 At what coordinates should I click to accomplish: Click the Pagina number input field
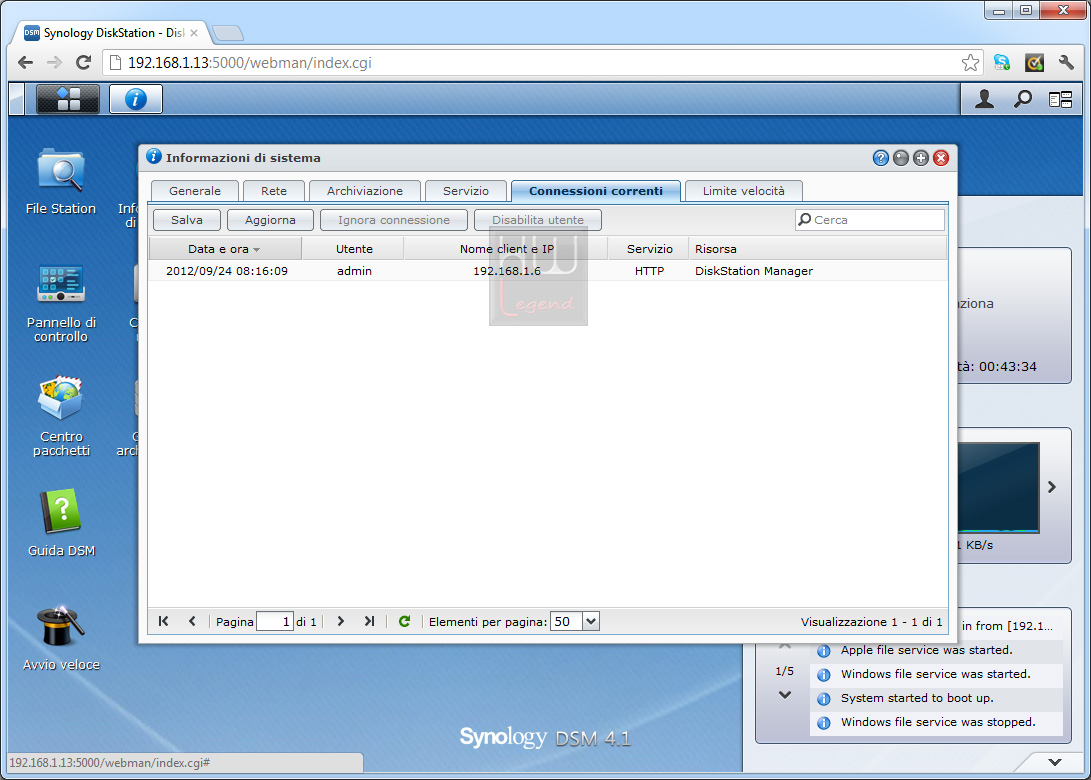[x=275, y=621]
